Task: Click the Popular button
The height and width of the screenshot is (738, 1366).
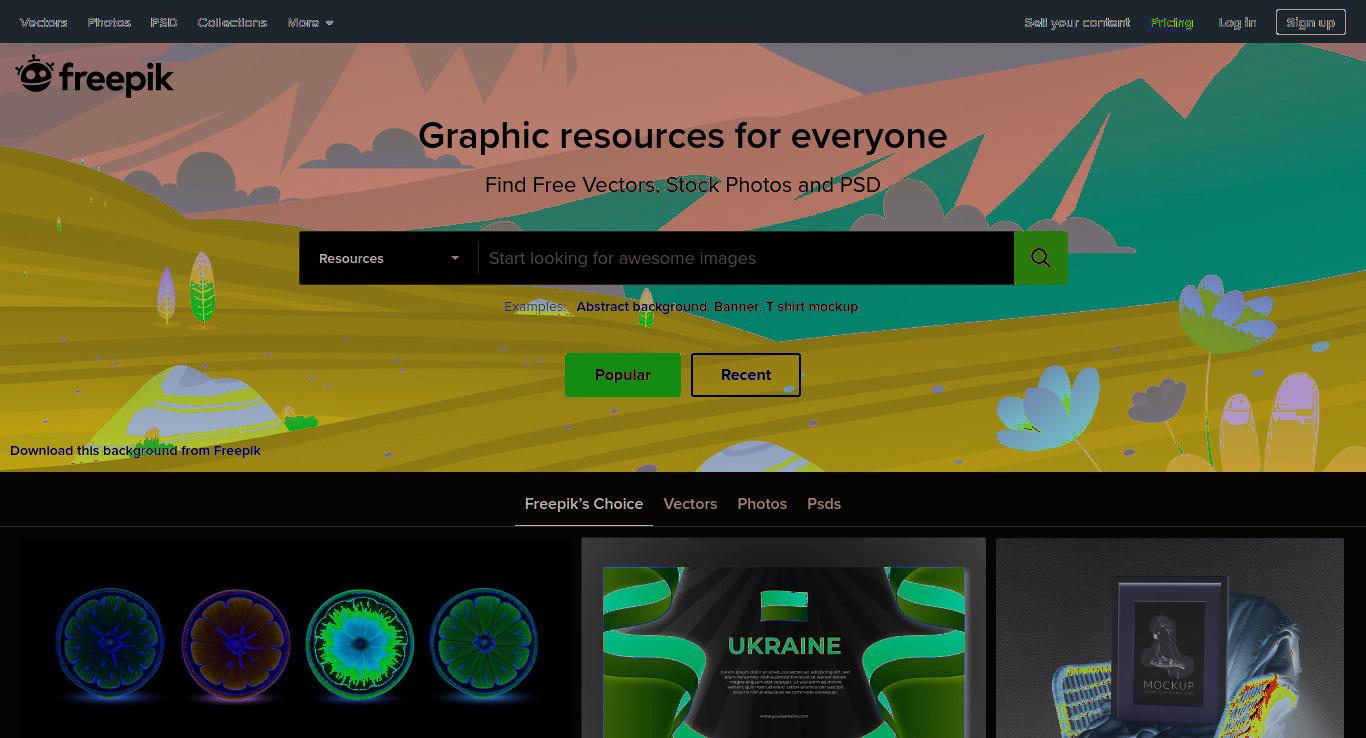Action: [x=623, y=375]
